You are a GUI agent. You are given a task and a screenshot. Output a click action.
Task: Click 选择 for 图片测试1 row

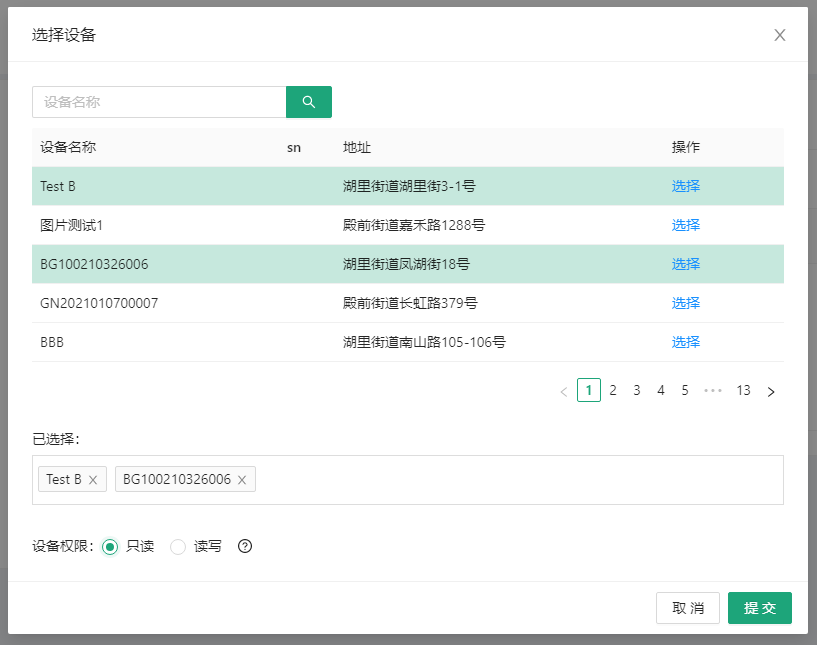point(686,225)
